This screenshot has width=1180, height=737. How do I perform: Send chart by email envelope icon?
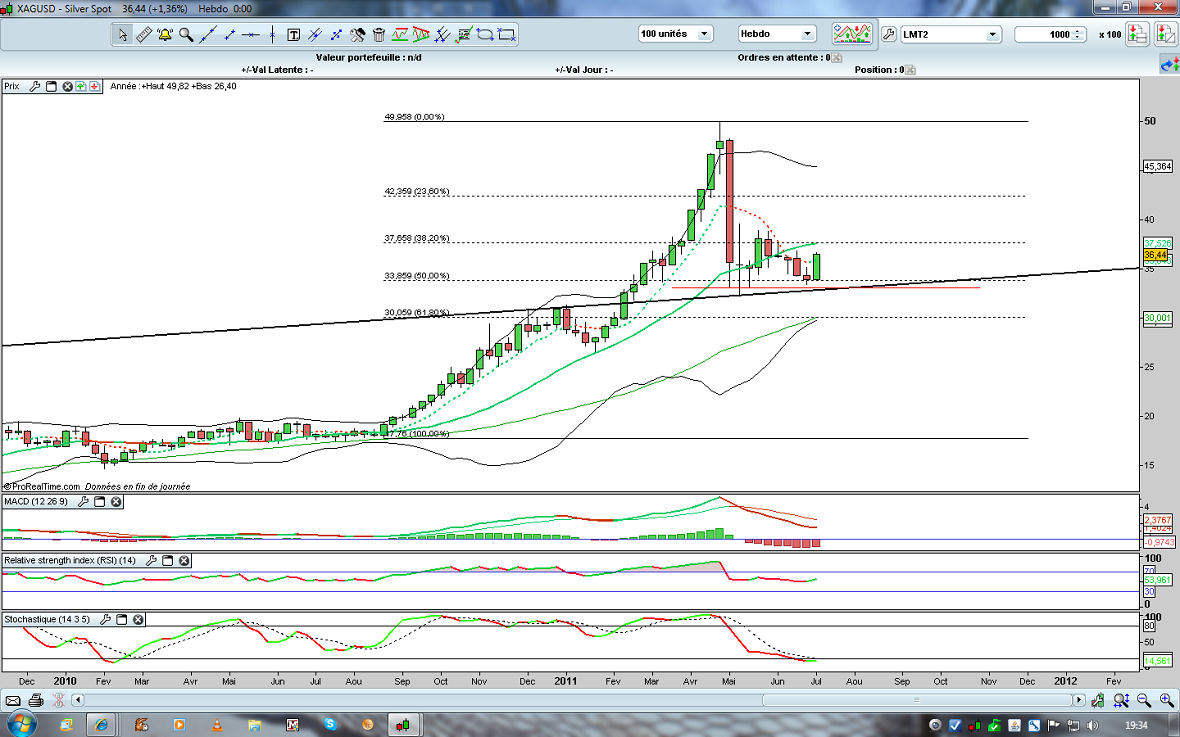[14, 700]
